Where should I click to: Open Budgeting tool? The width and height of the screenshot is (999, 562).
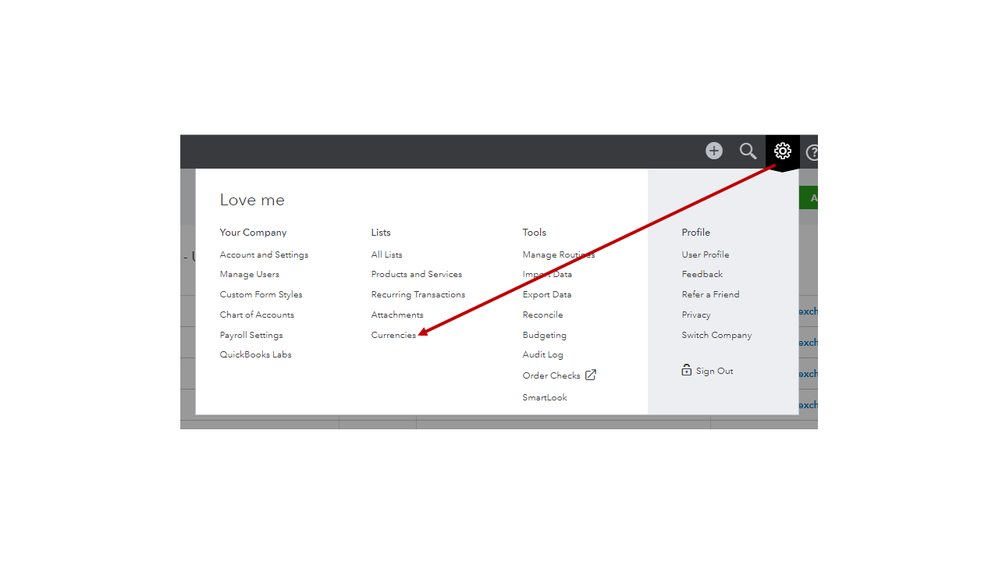point(544,335)
